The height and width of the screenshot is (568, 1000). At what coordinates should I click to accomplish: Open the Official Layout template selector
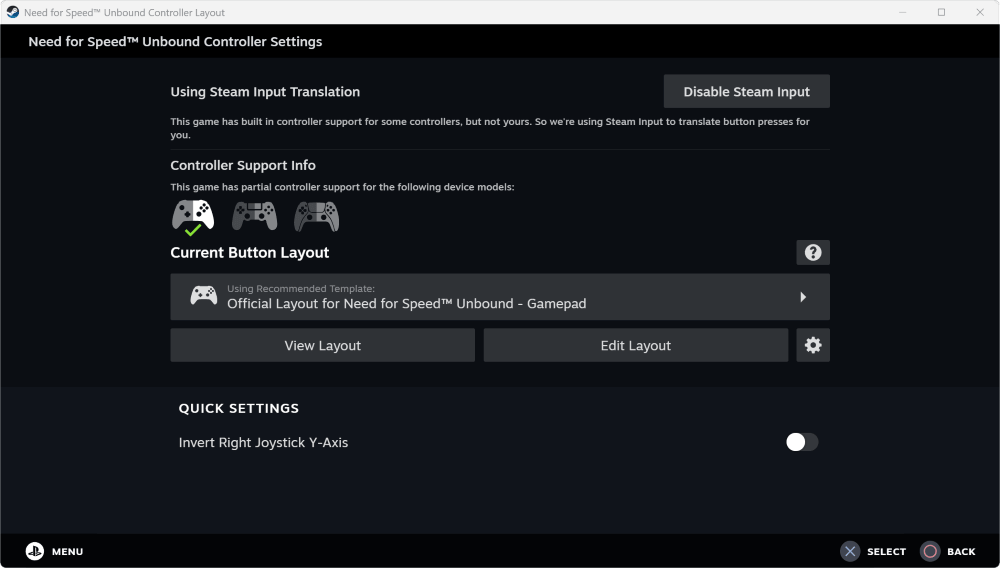coord(500,297)
